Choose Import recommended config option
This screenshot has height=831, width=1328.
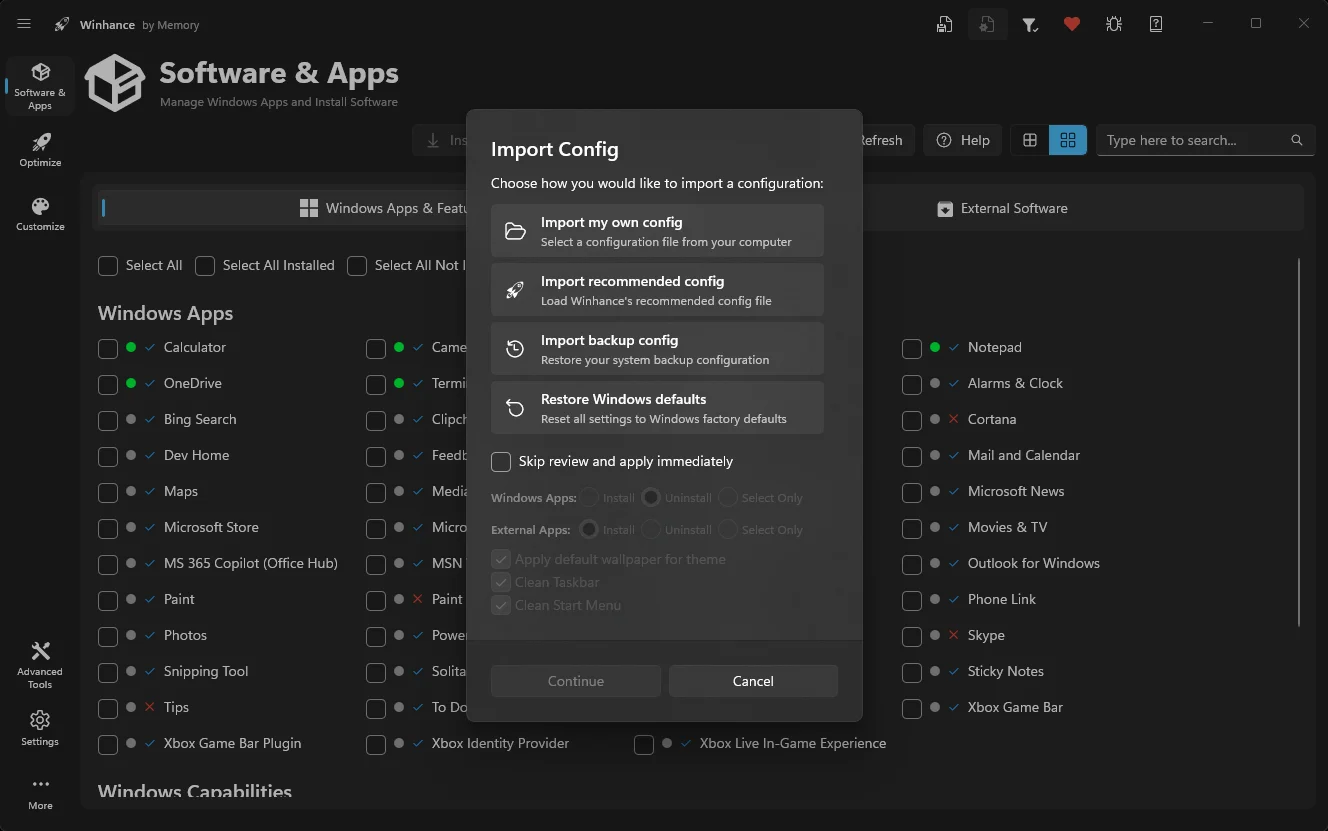tap(657, 290)
